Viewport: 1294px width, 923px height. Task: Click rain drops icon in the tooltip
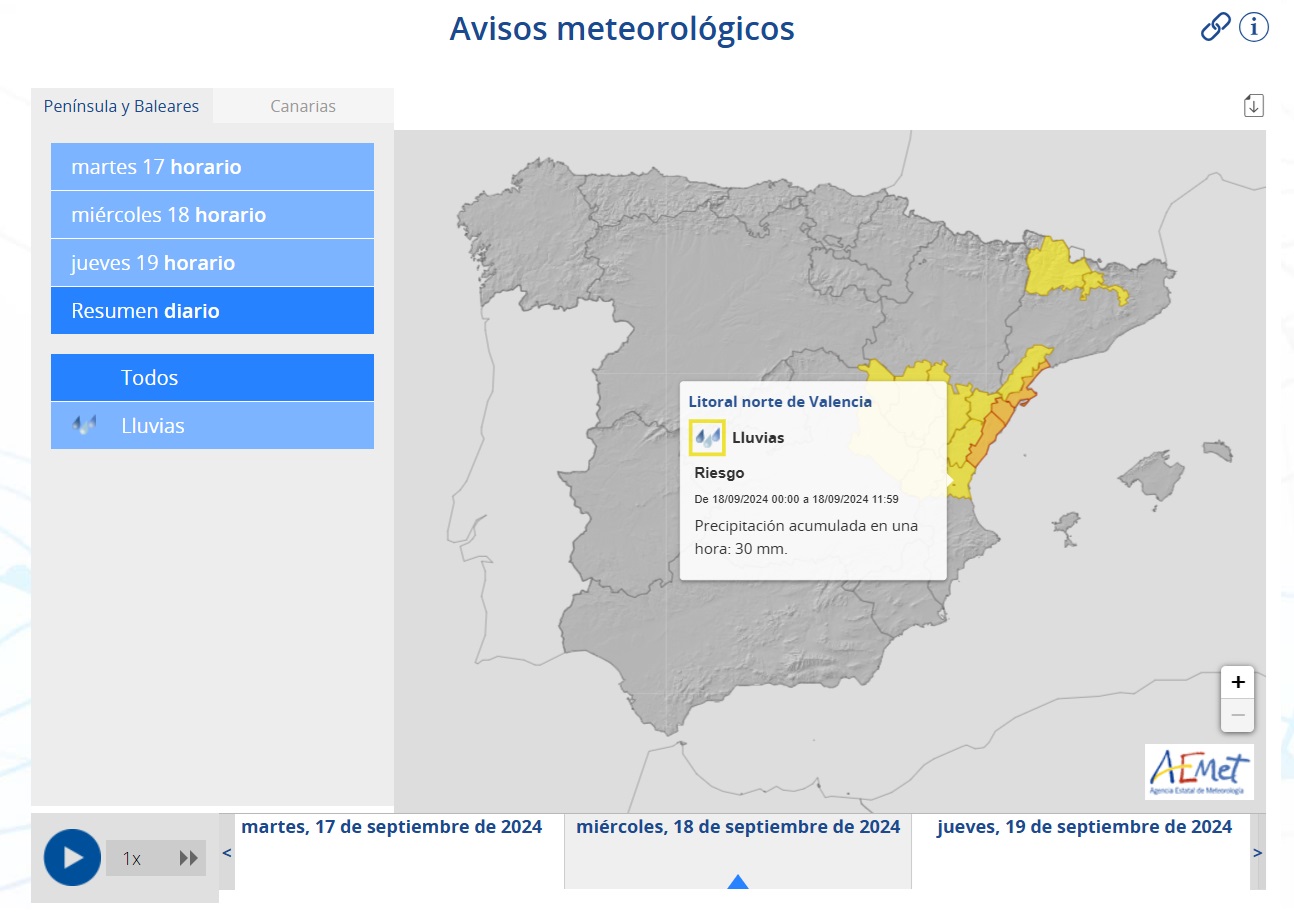click(x=708, y=437)
